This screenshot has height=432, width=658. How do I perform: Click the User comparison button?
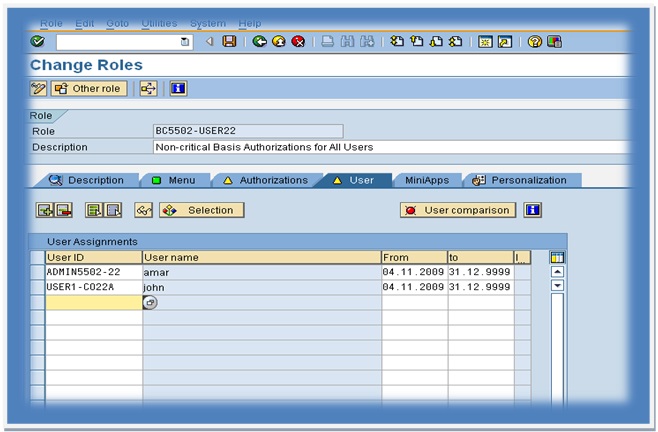pyautogui.click(x=457, y=210)
